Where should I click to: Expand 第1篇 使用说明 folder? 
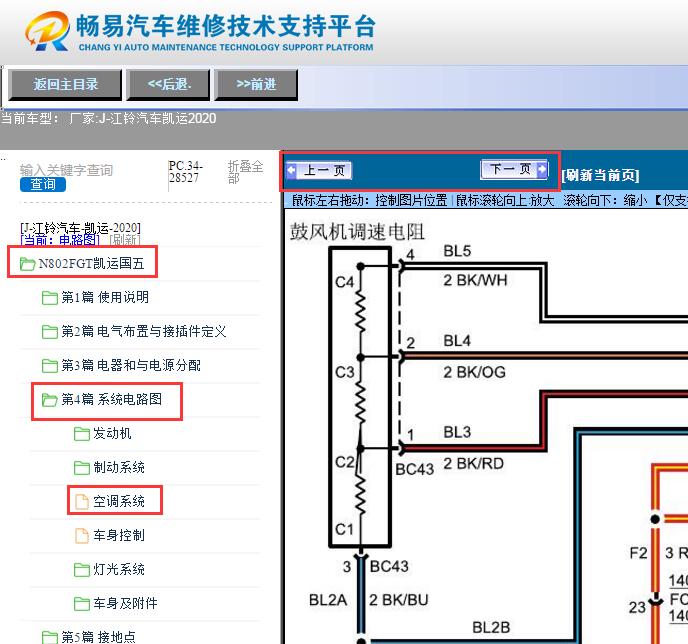pos(105,297)
